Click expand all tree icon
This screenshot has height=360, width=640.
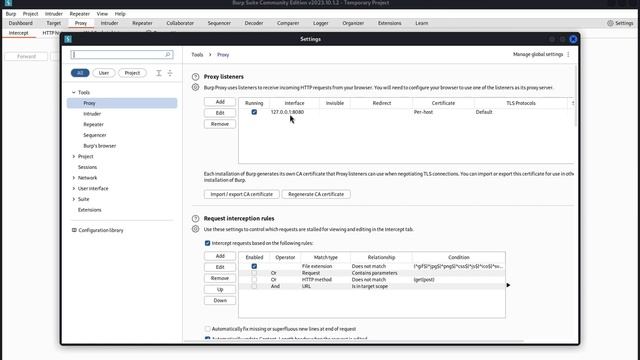click(x=159, y=73)
